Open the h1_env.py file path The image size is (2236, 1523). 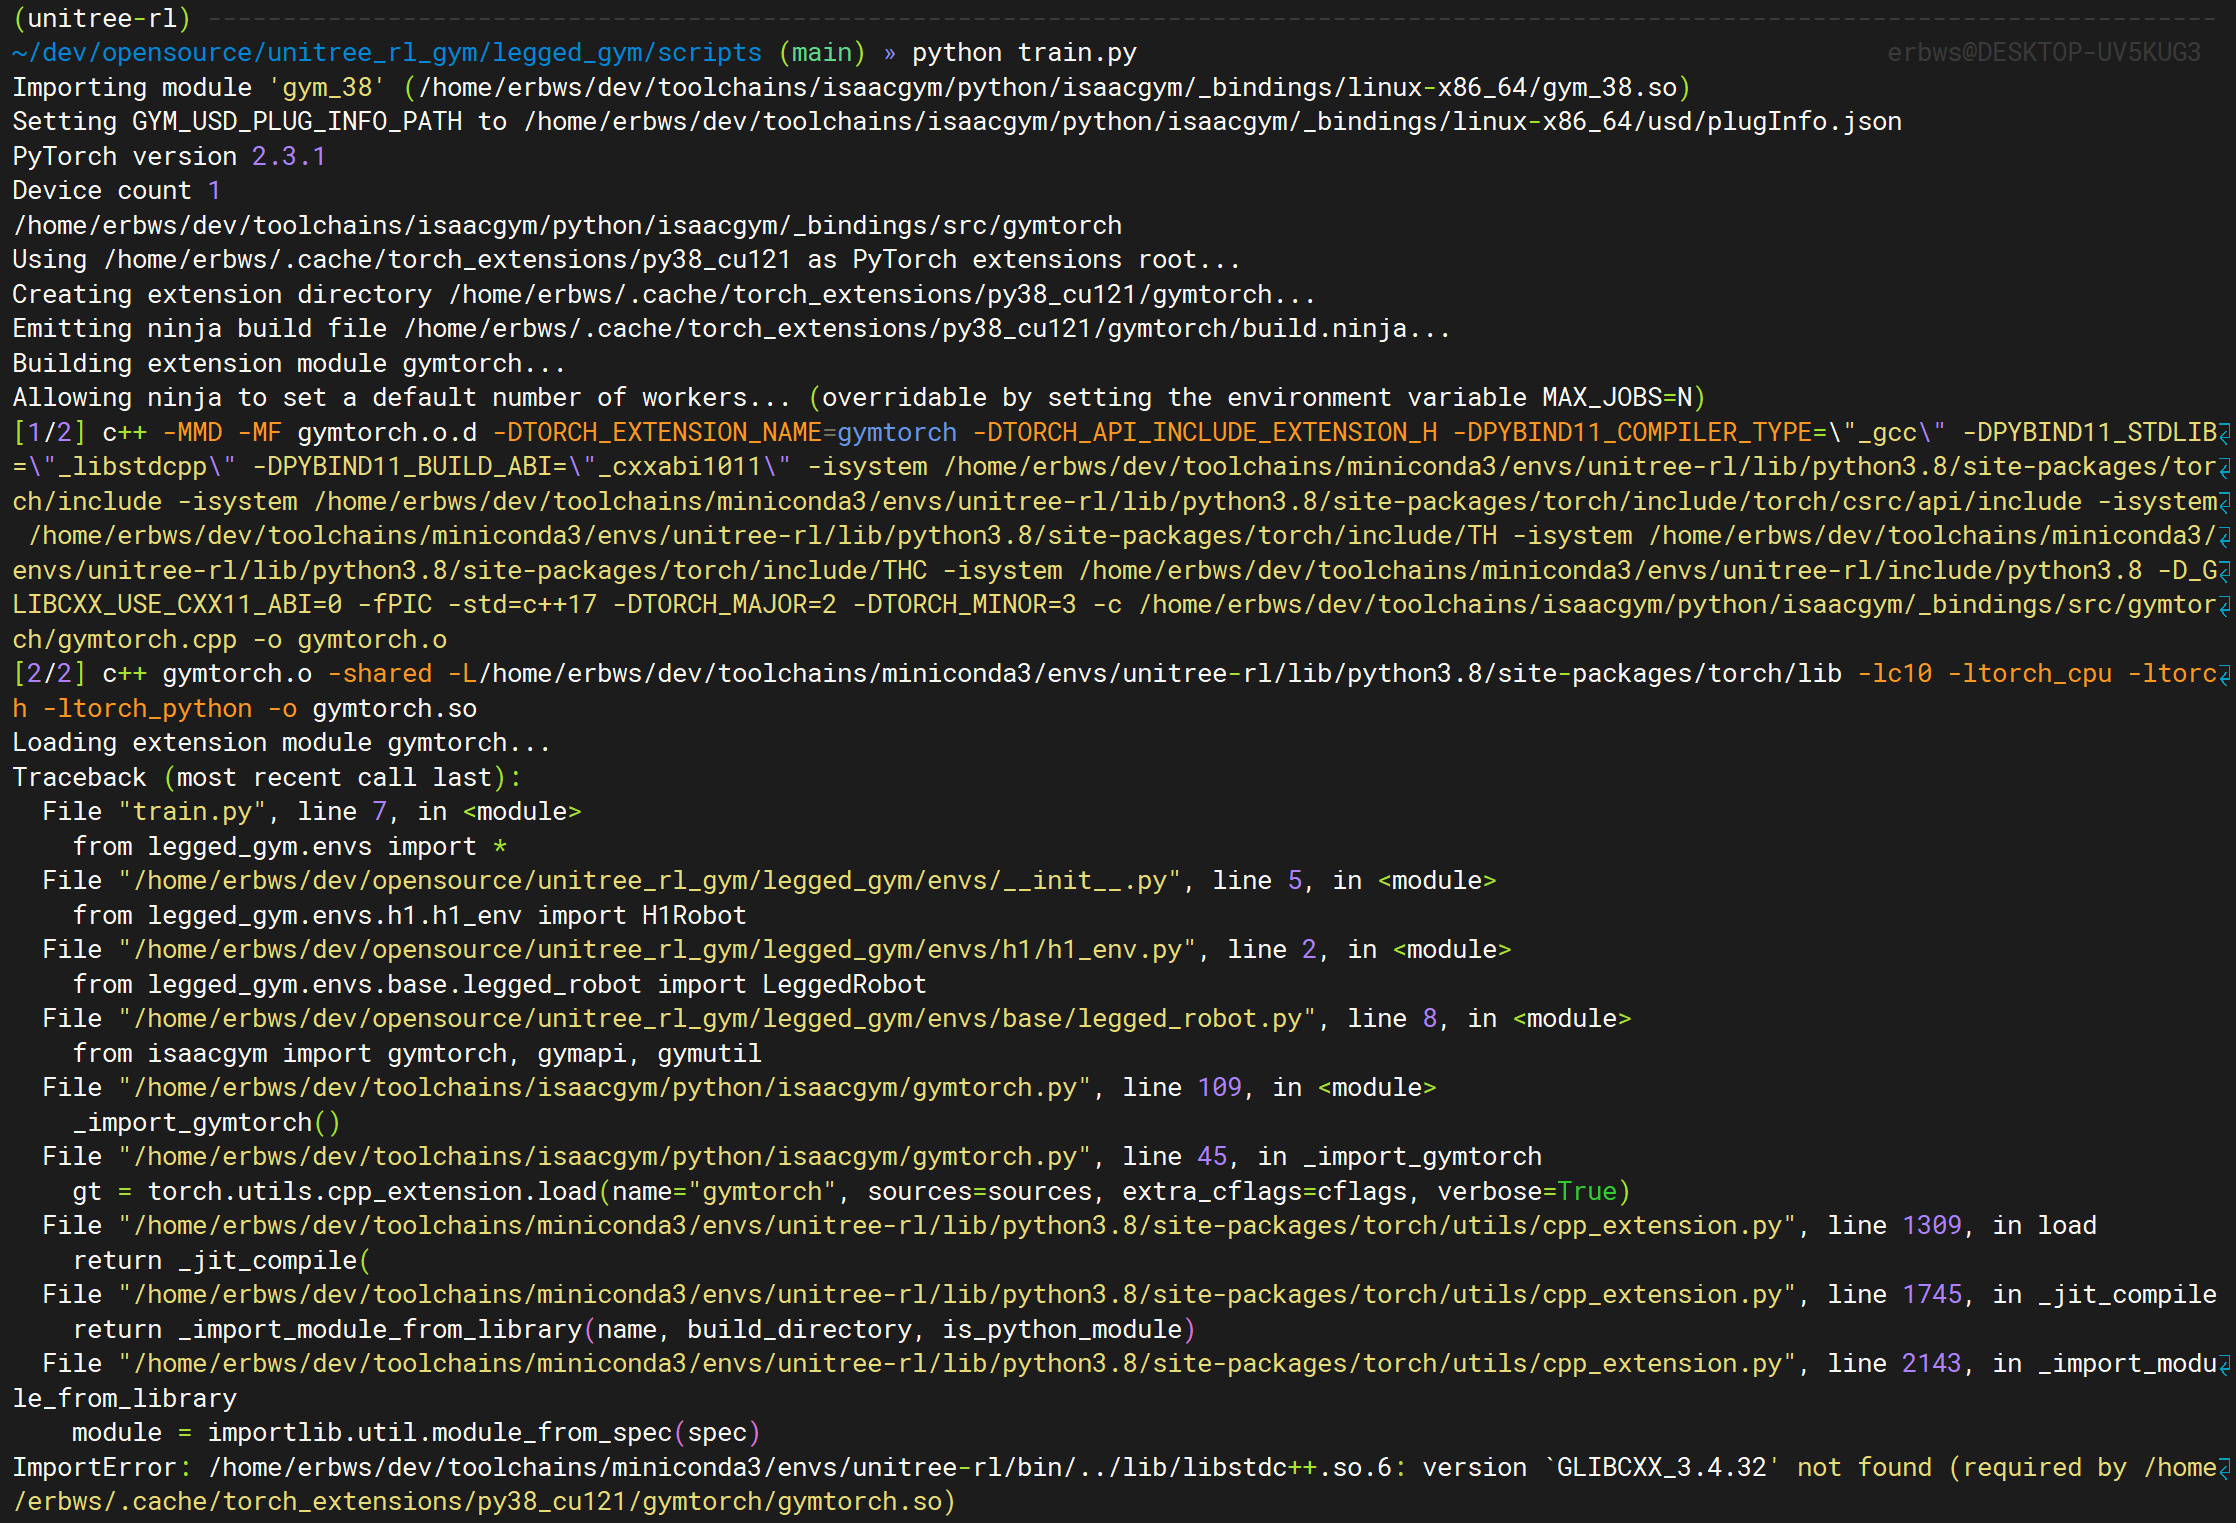(657, 950)
